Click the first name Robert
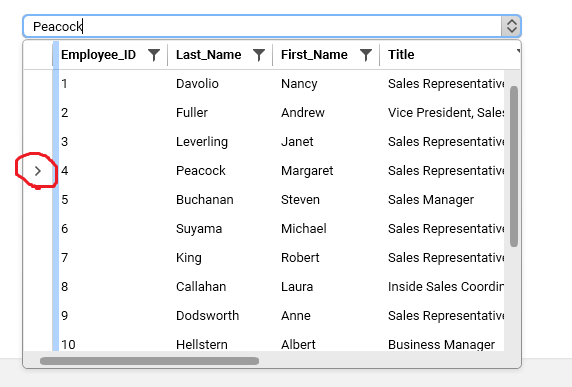 point(300,258)
